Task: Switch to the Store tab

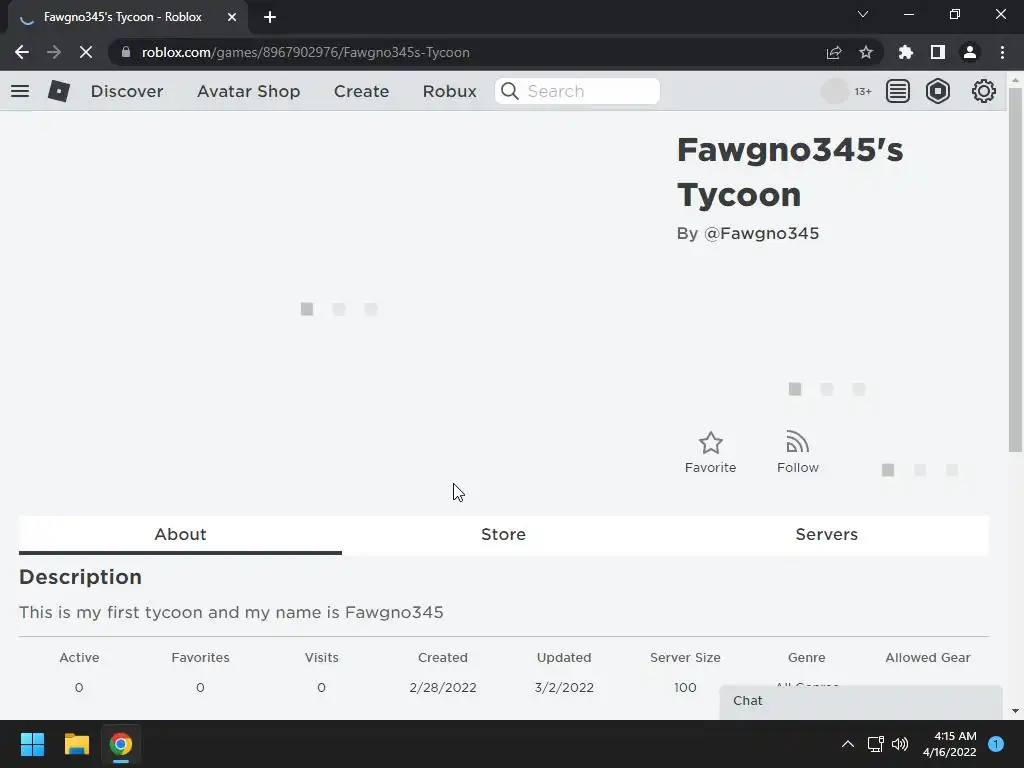Action: coord(504,534)
